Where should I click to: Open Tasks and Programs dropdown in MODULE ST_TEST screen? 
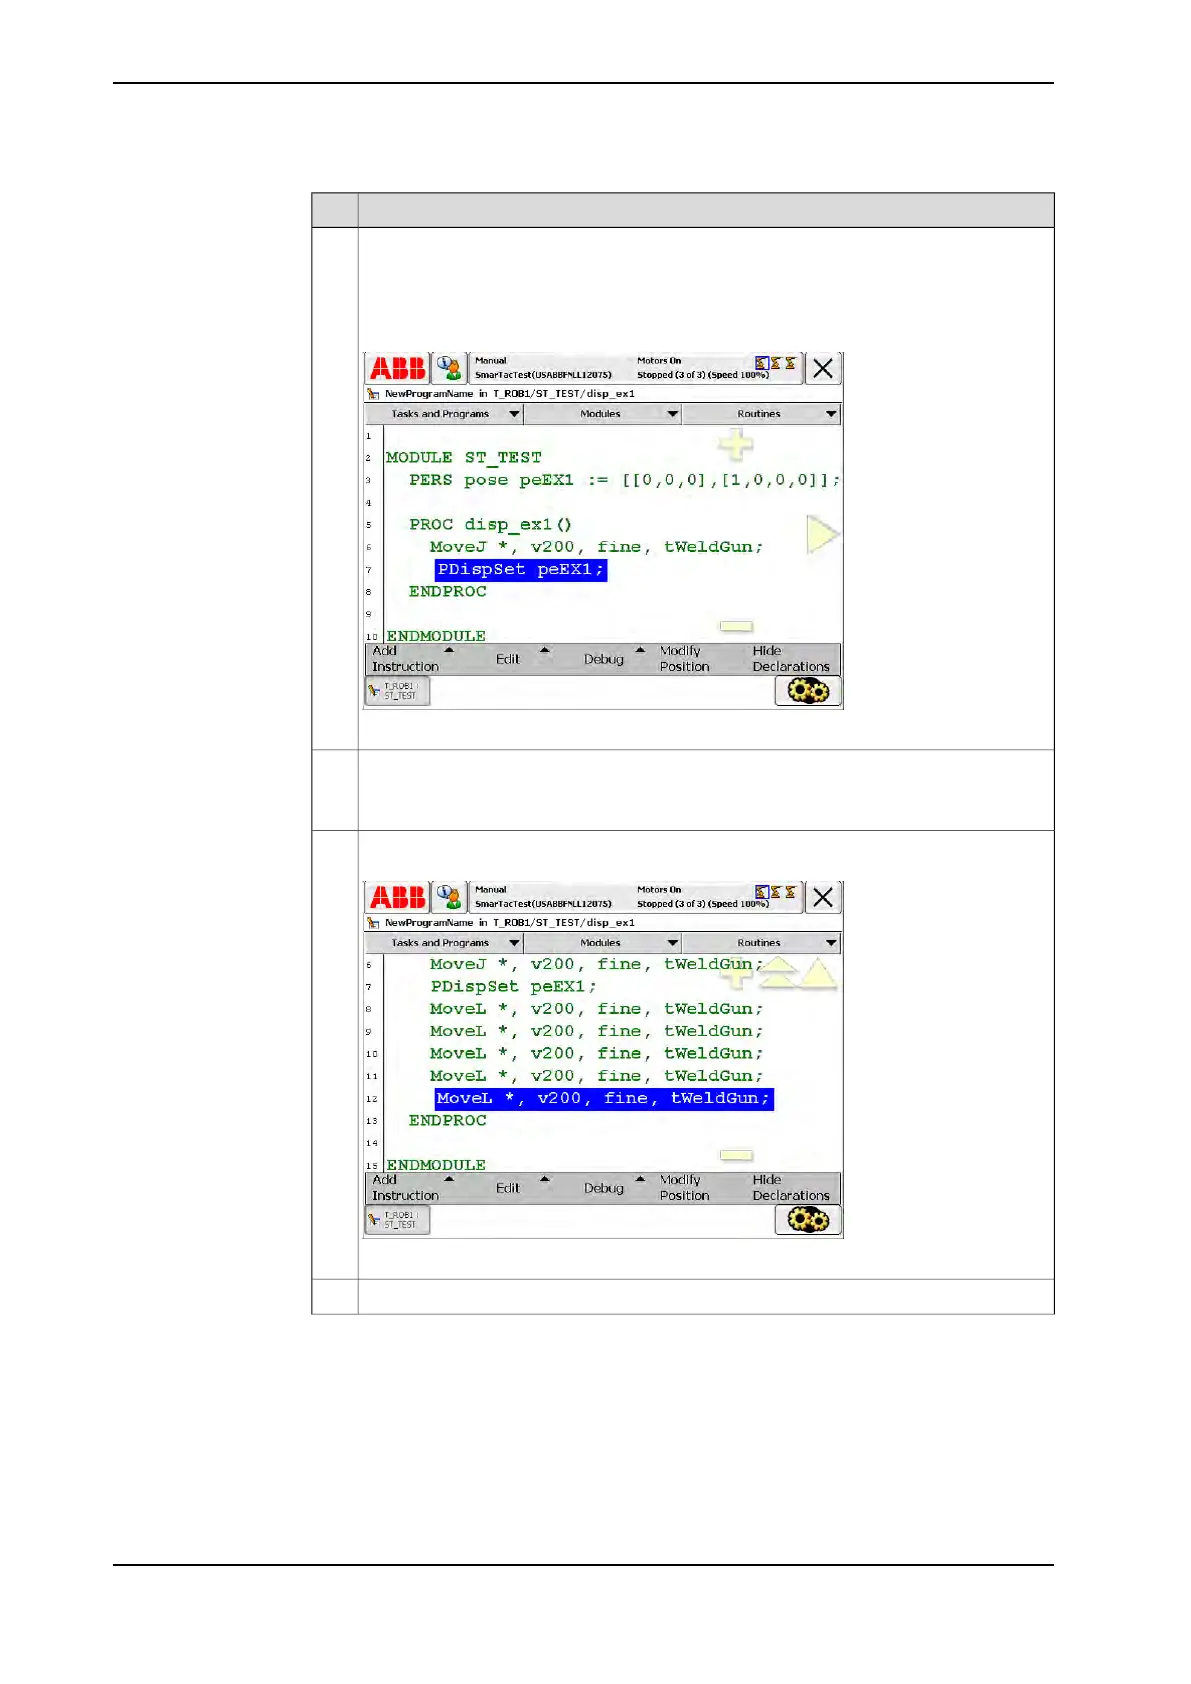click(444, 414)
